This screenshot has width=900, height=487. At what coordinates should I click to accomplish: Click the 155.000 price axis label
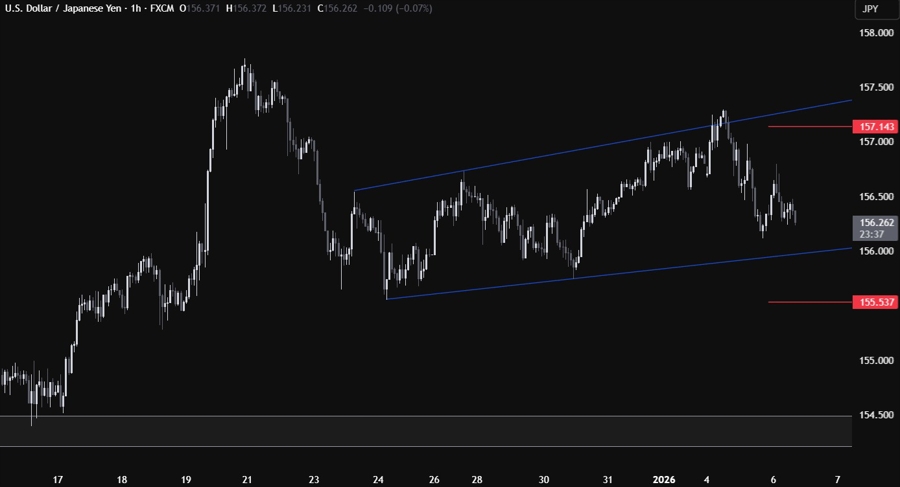pos(876,361)
